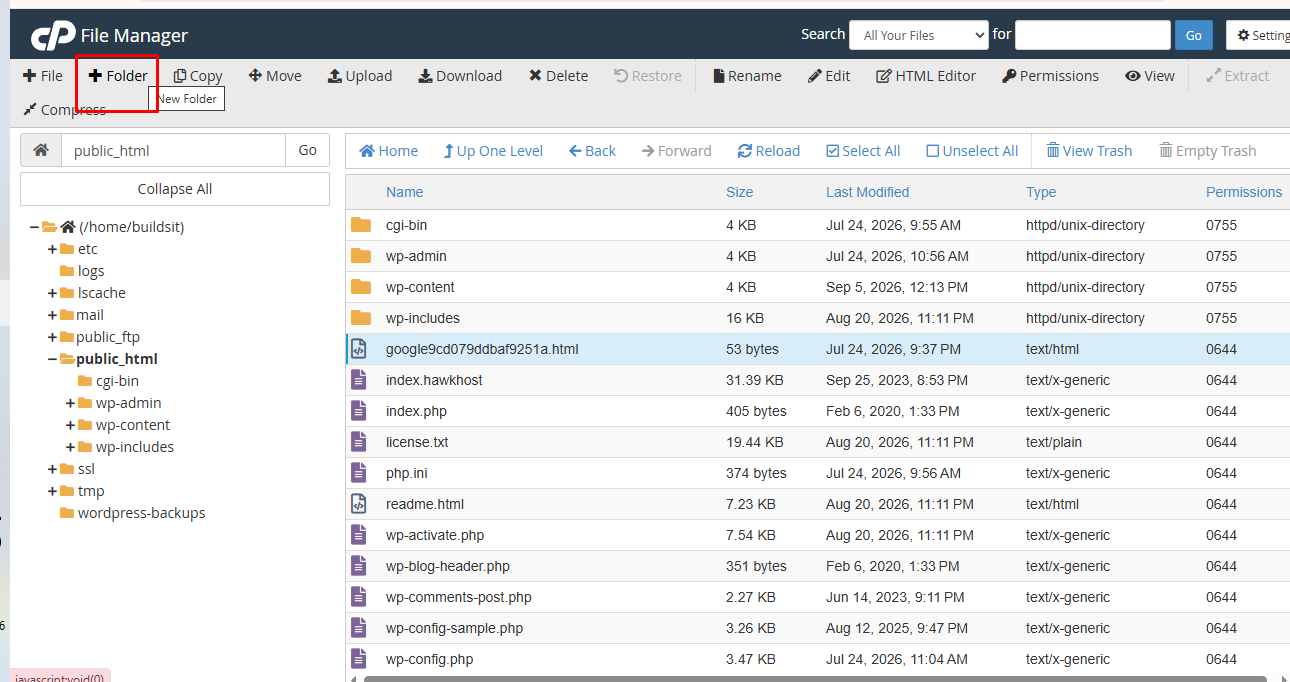
Task: Click the public_html path input field
Action: tap(174, 150)
